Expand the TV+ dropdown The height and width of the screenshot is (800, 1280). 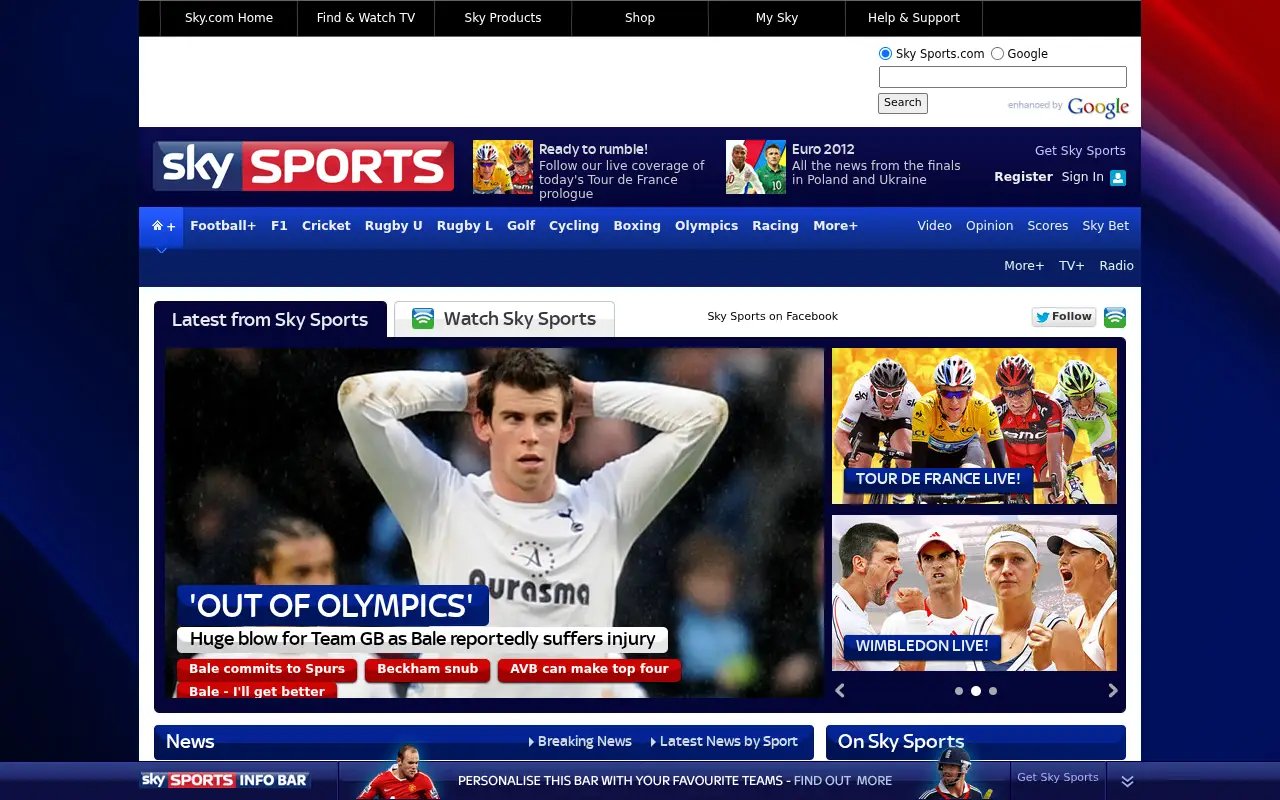(x=1072, y=266)
